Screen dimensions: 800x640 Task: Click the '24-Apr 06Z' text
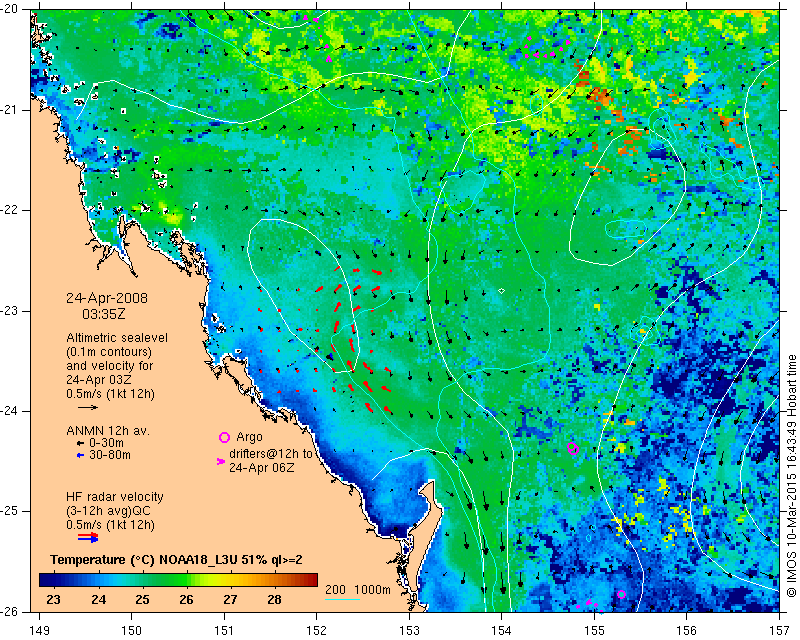261,467
